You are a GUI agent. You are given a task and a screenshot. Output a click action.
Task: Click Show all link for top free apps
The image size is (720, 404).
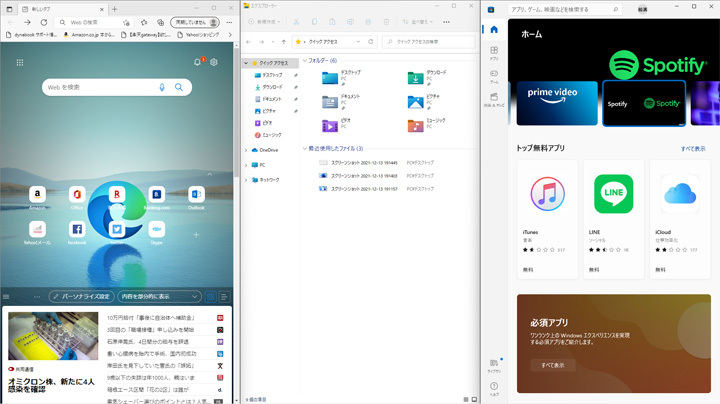[x=693, y=149]
